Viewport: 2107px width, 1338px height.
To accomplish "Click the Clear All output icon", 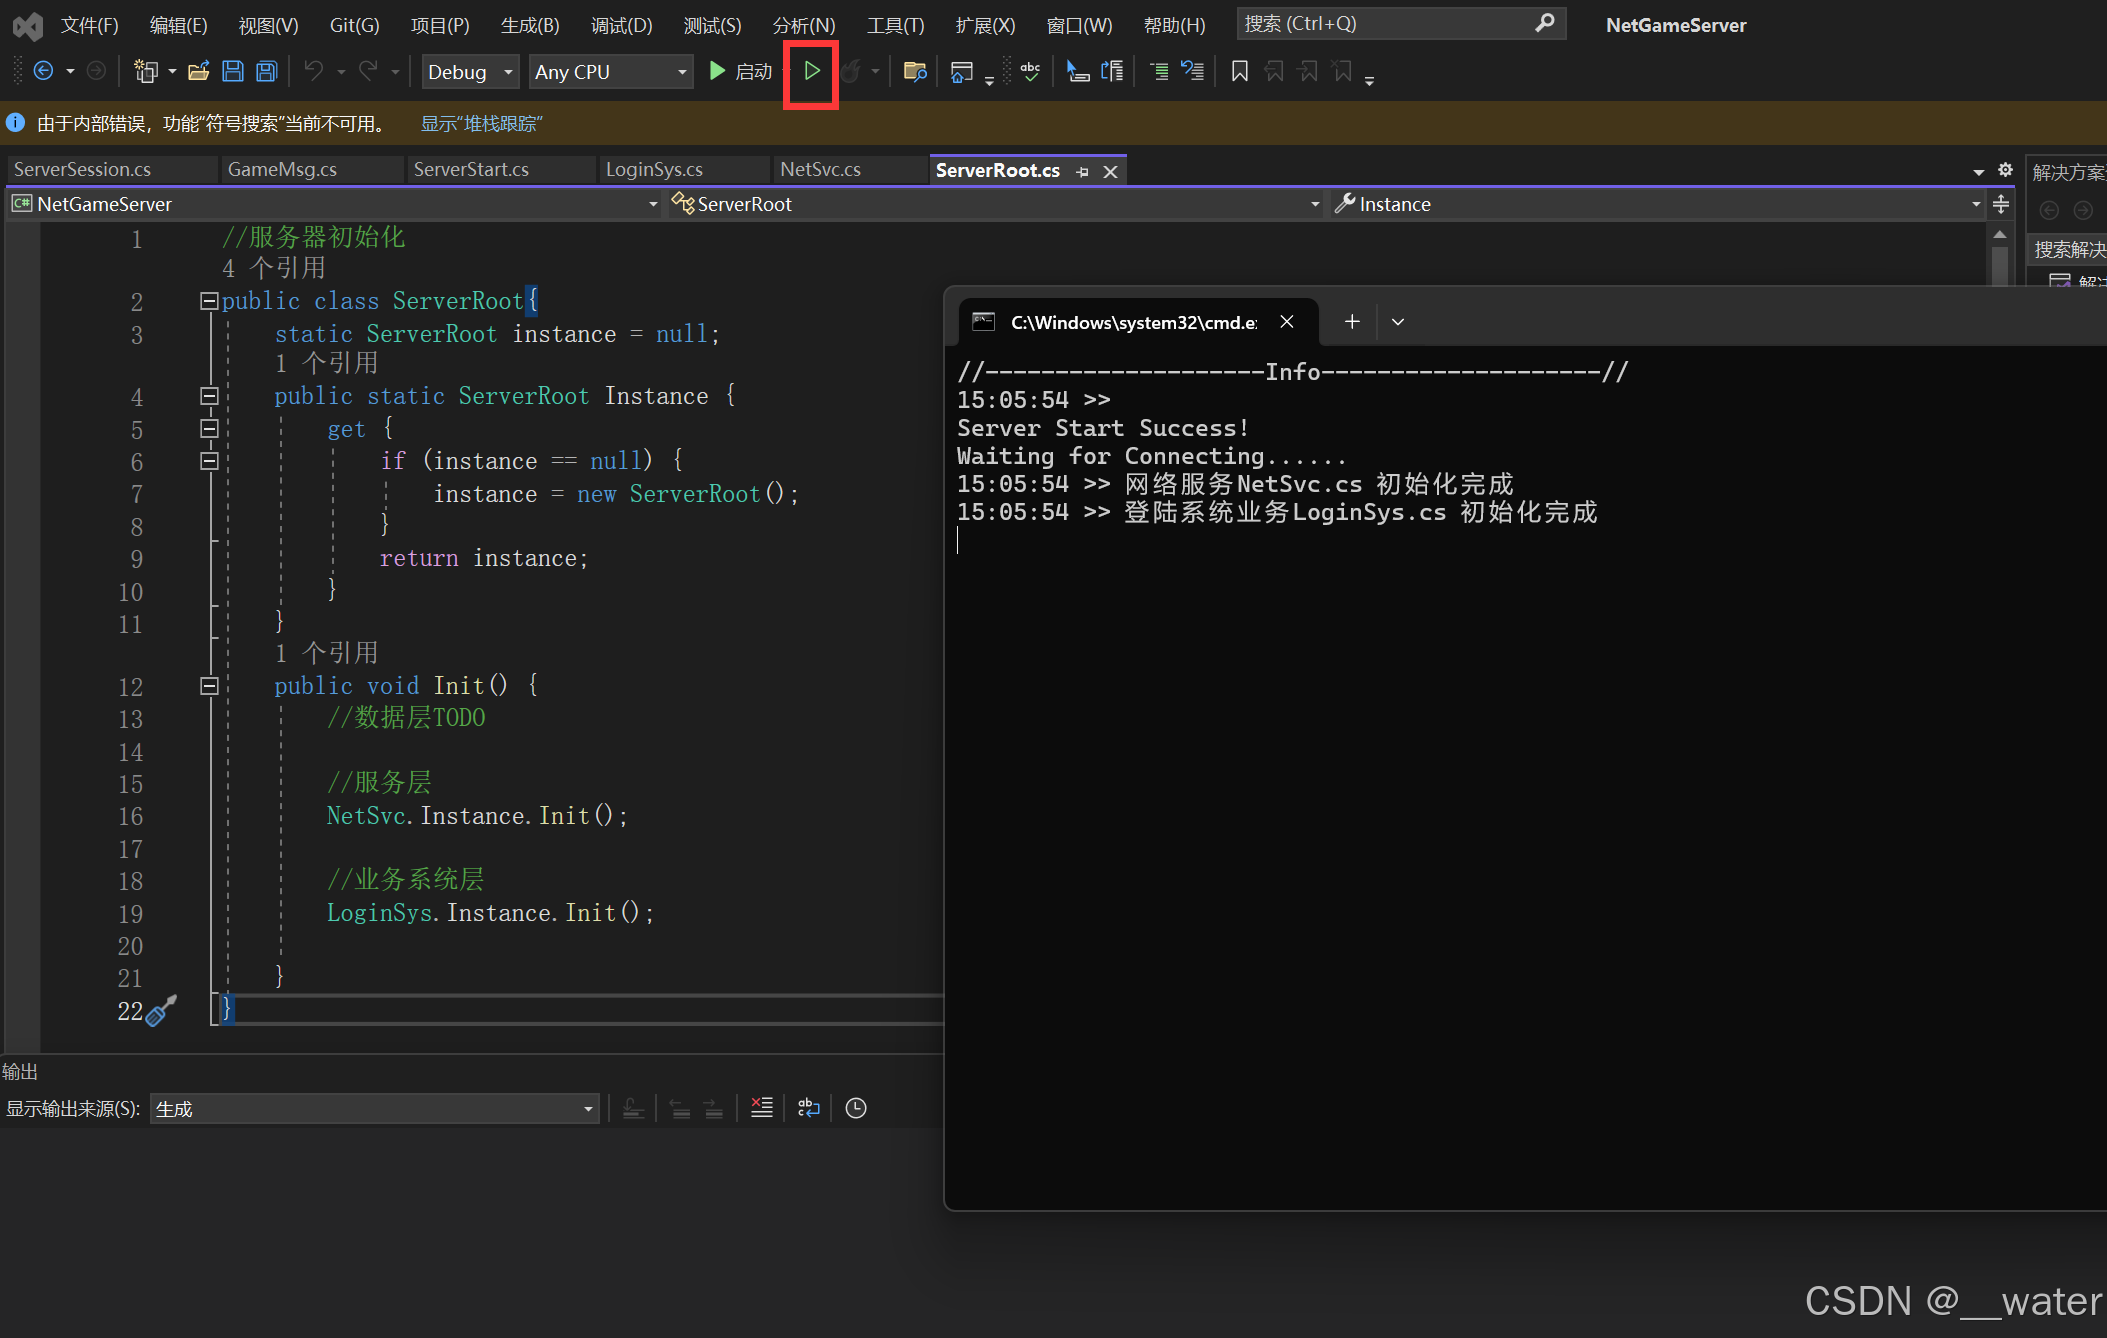I will tap(762, 1107).
